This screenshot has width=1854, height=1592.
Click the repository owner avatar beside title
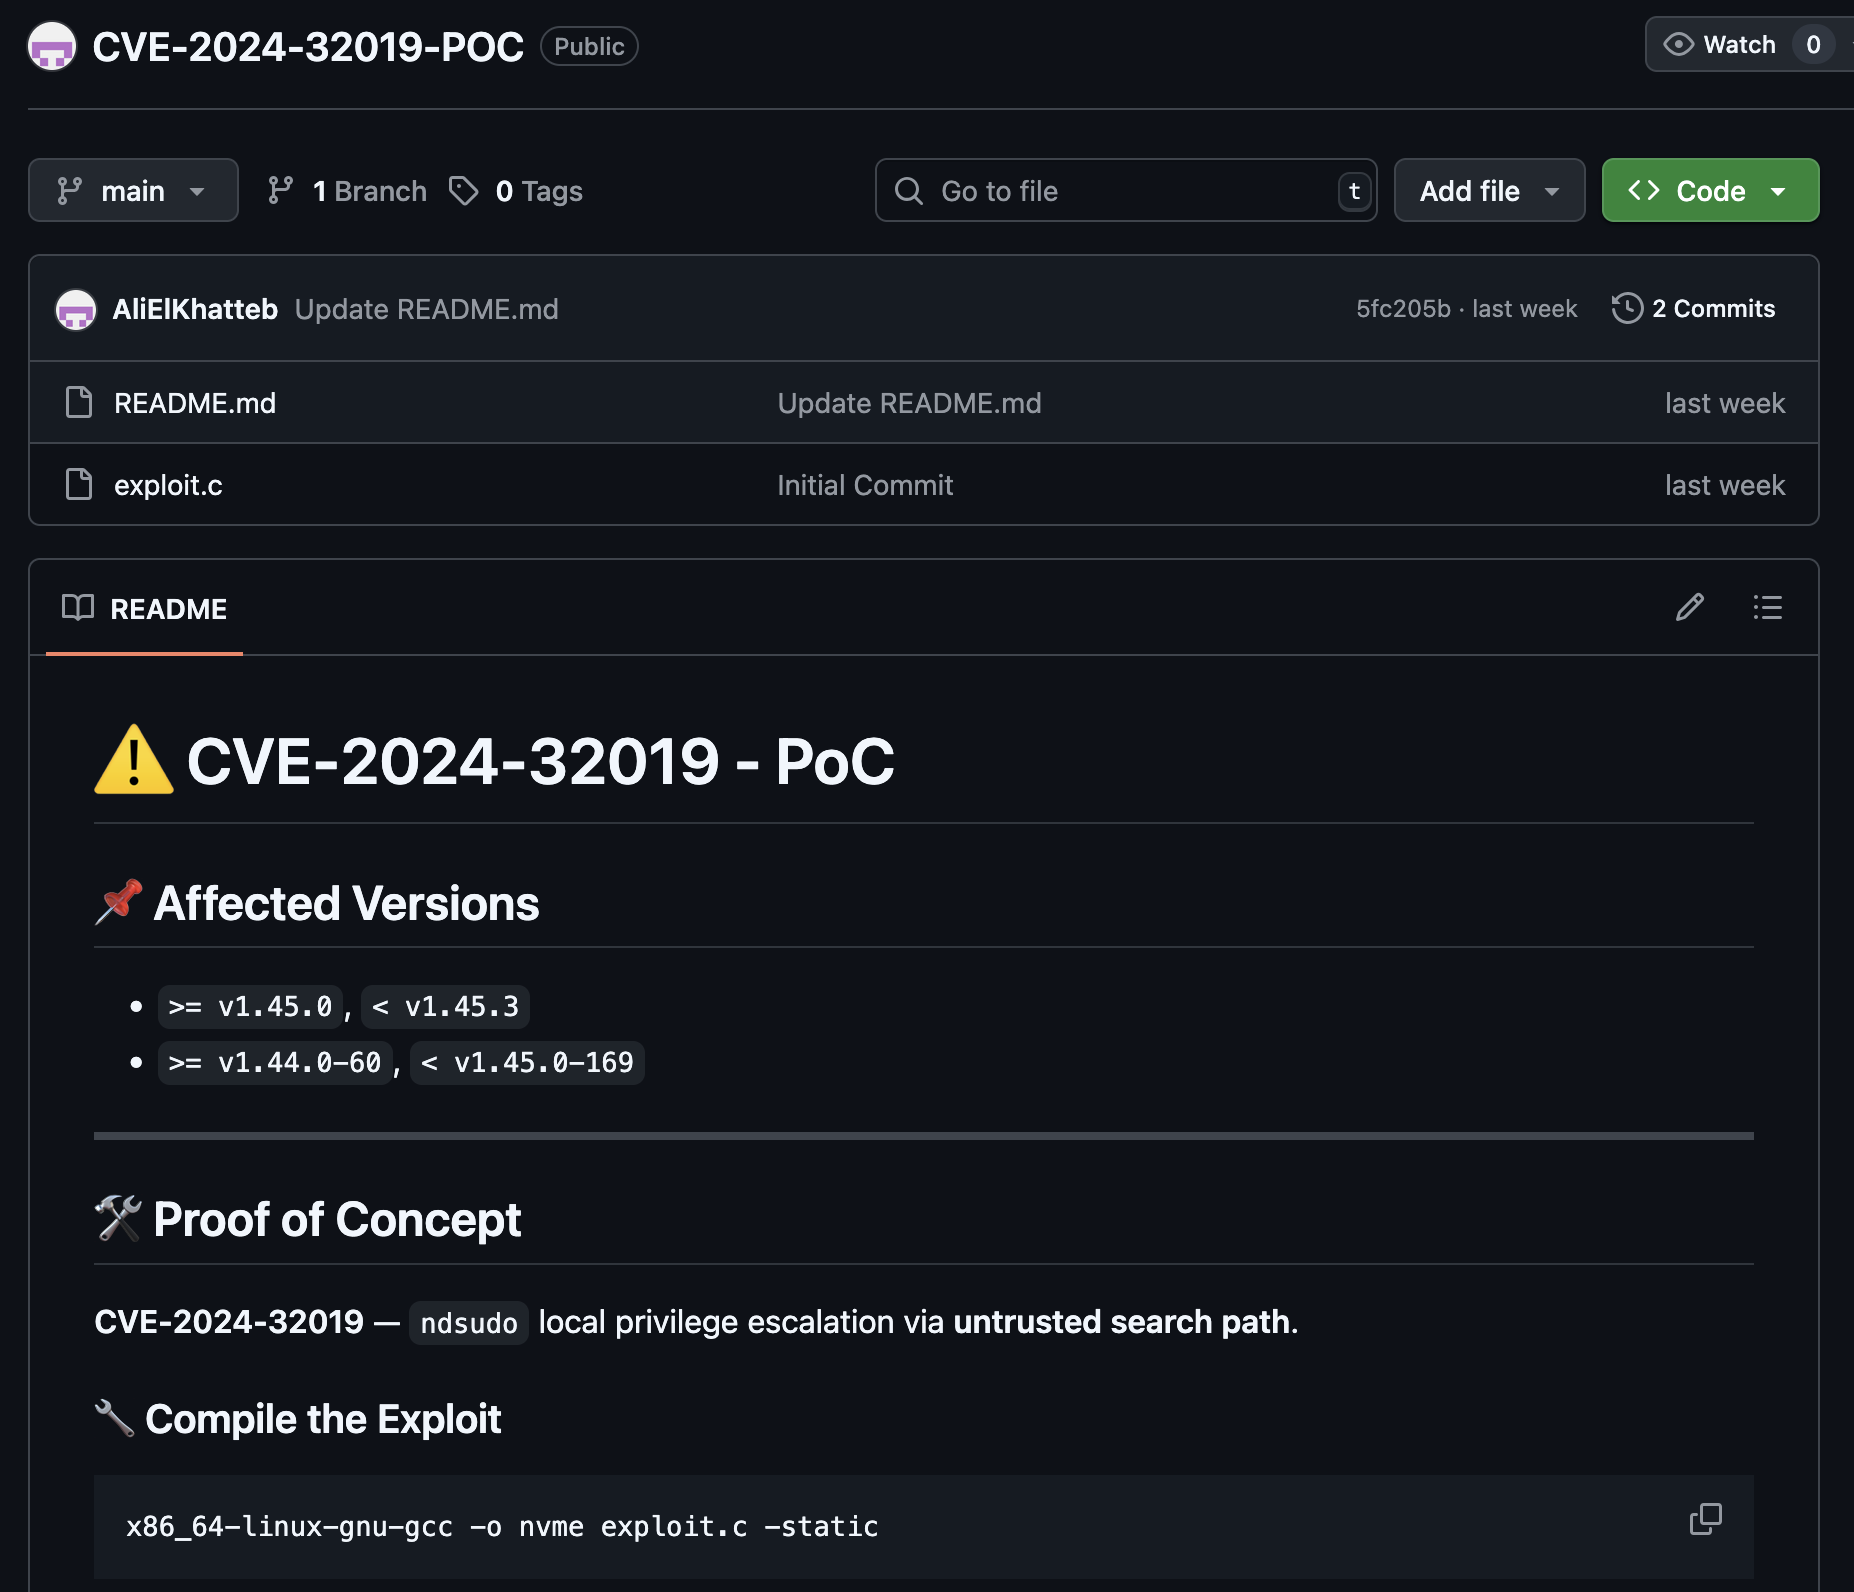pos(52,46)
